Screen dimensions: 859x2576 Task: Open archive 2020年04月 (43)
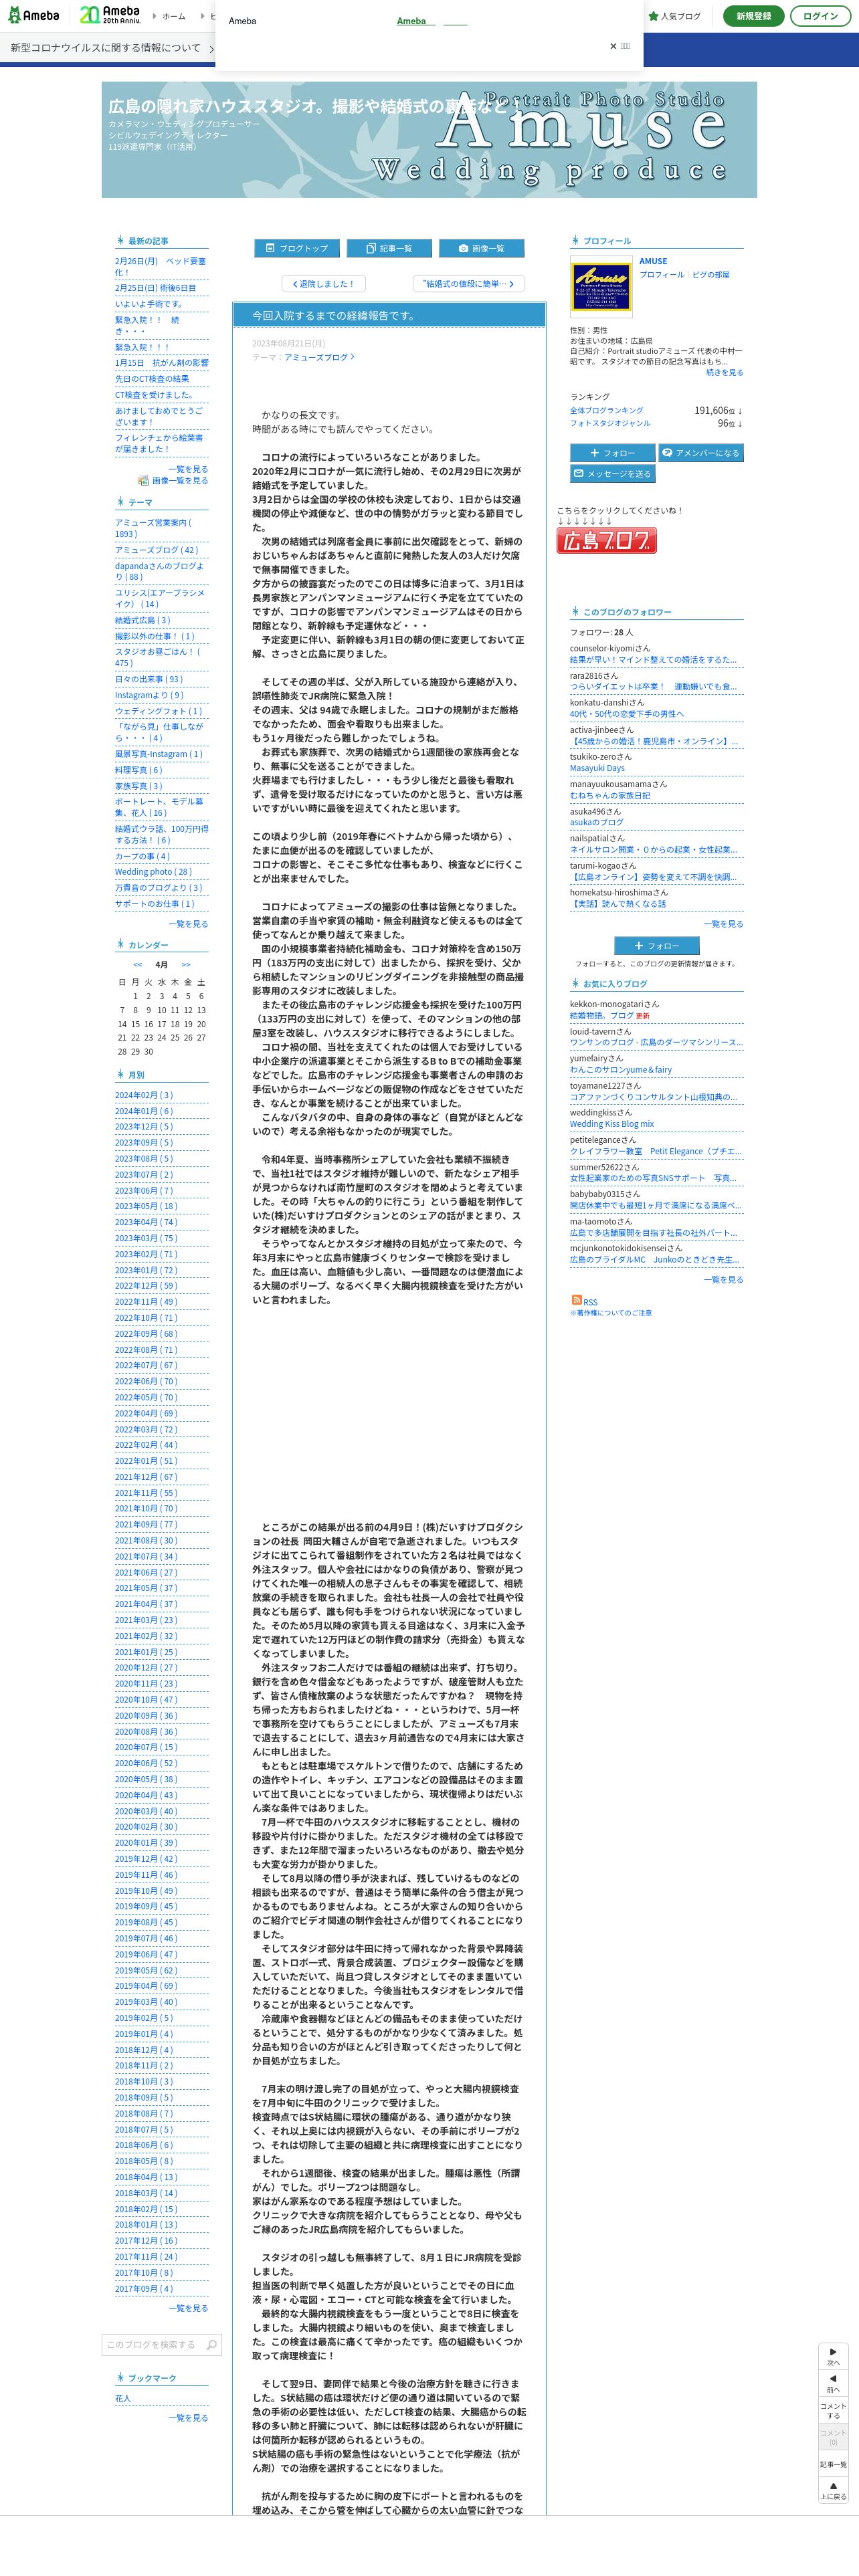[146, 1795]
